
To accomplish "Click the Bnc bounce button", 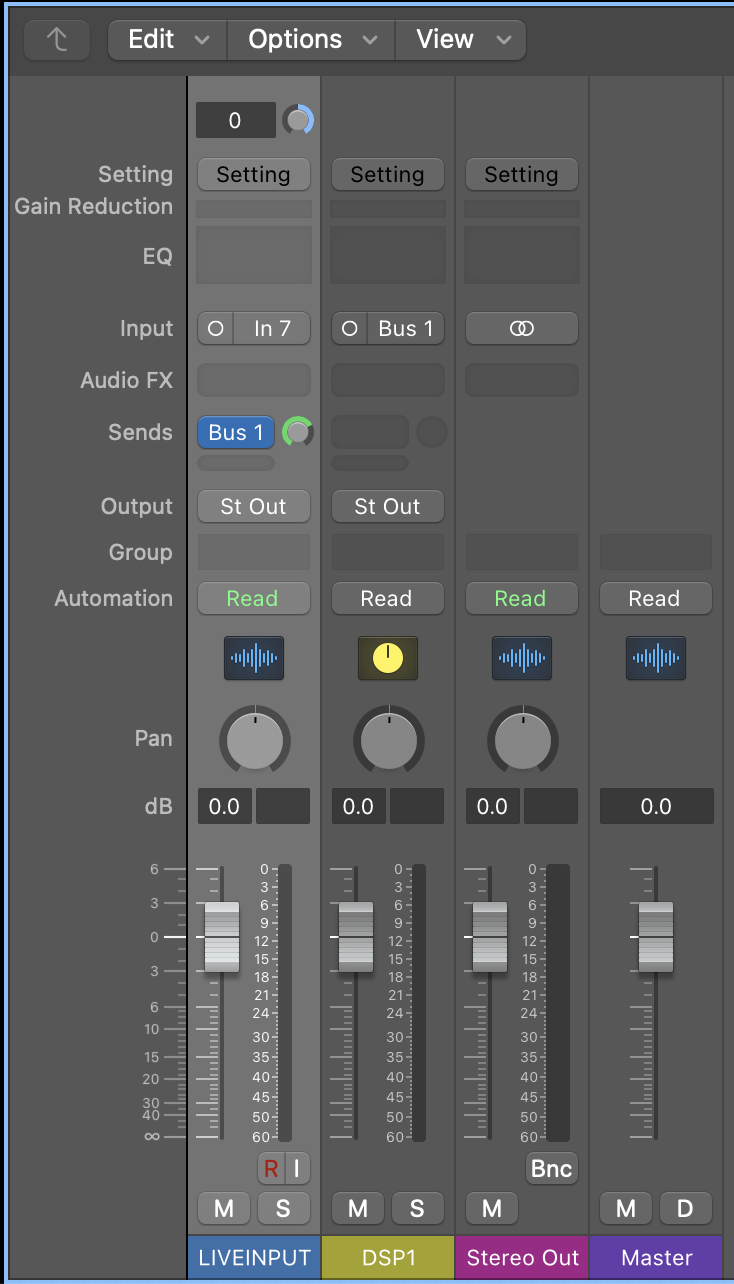I will coord(551,1168).
